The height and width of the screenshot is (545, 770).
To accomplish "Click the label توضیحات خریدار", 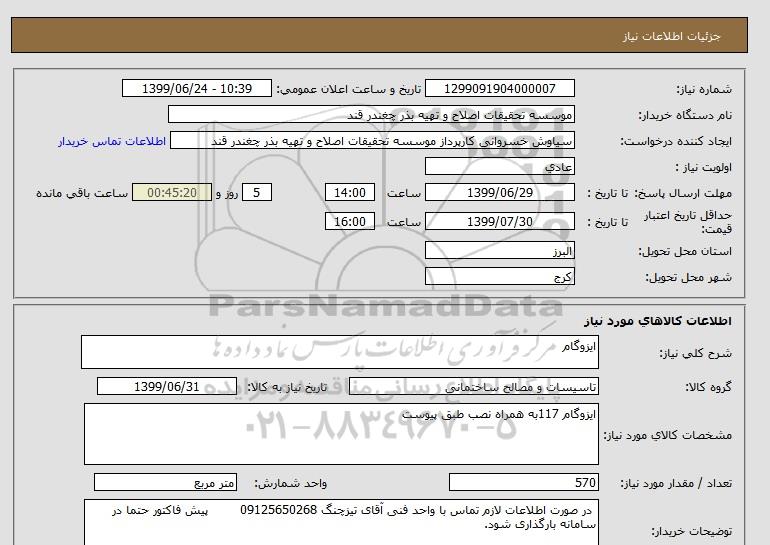I will coord(691,532).
